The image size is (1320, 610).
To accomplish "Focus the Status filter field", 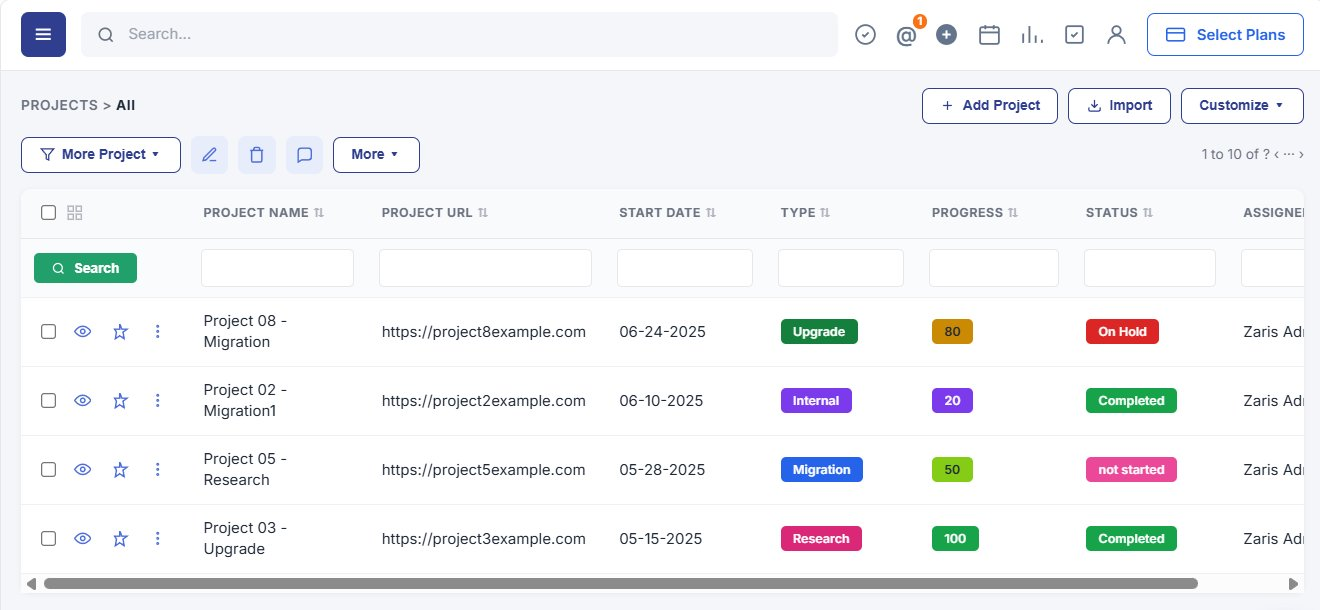I will (1150, 268).
